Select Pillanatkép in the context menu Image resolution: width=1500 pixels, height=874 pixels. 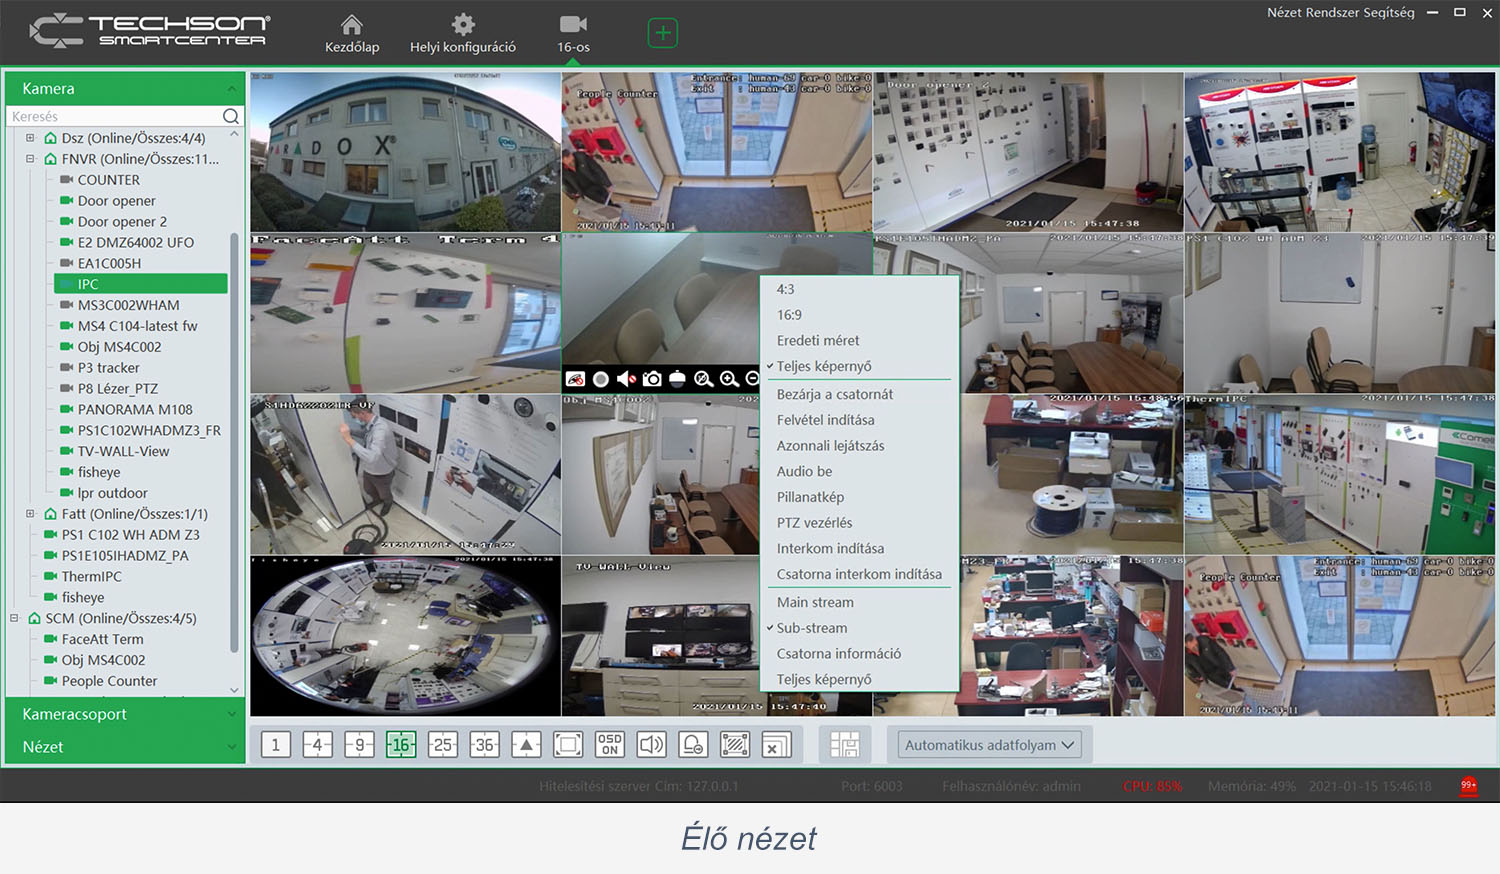pos(810,497)
